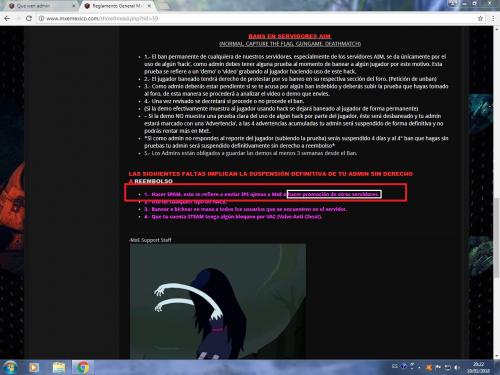Open the Action Center flag tray icon
500x375 pixels.
pos(438,367)
